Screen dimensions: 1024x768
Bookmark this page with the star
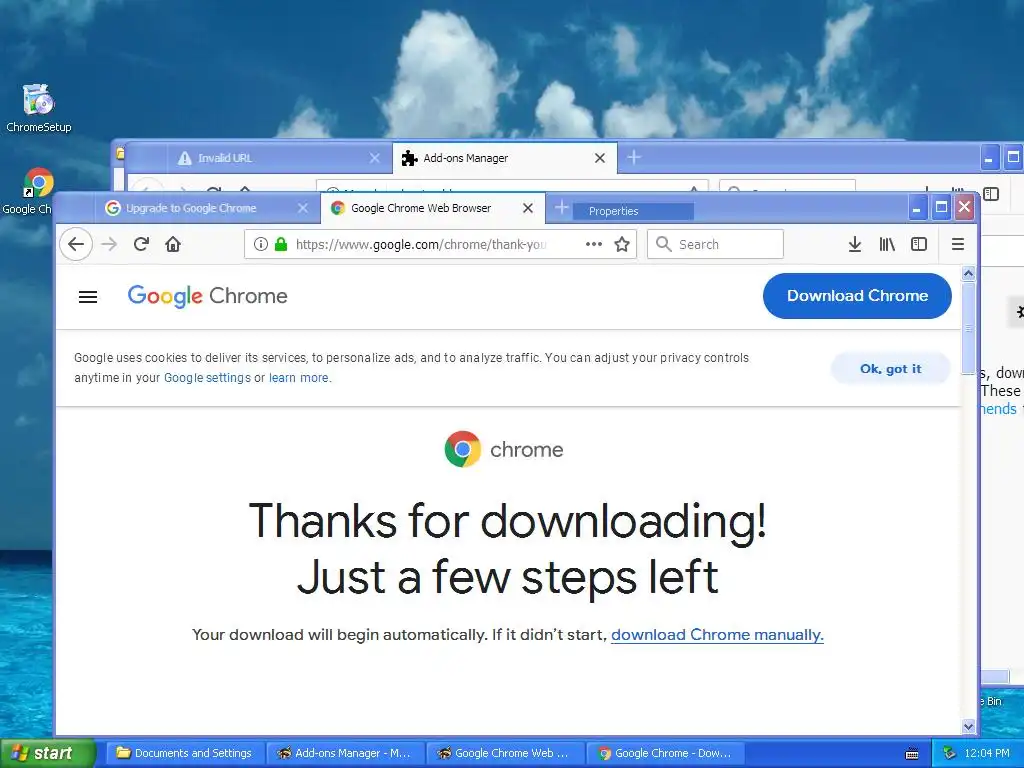[x=622, y=244]
